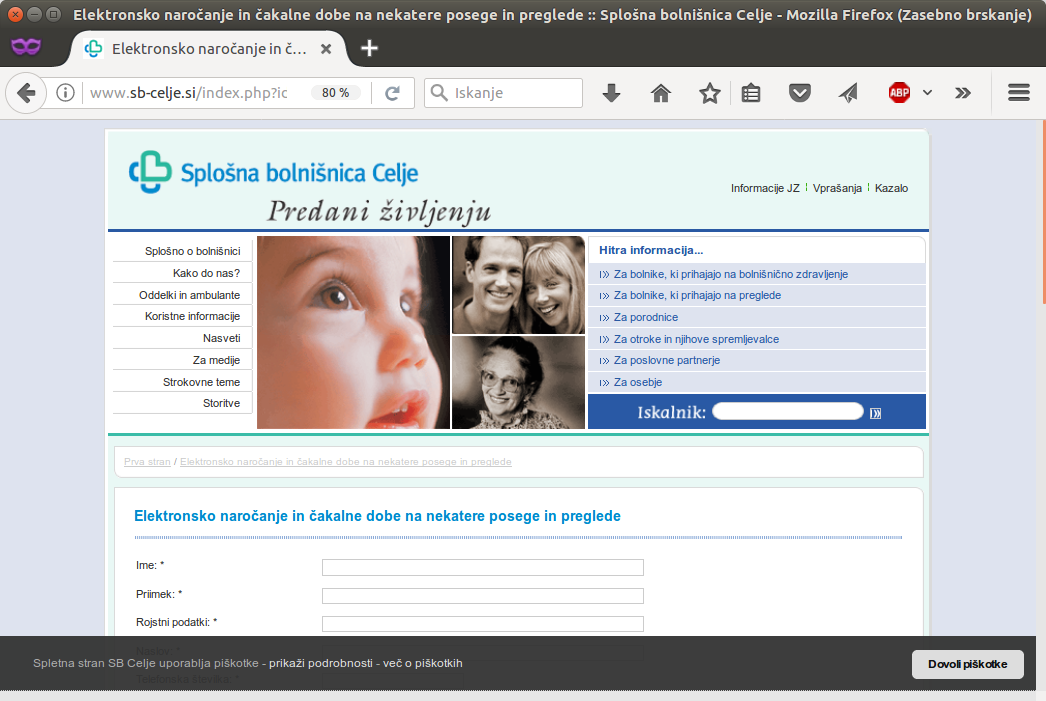The height and width of the screenshot is (701, 1046).
Task: Open the Za poslovne partnerje link
Action: (667, 360)
